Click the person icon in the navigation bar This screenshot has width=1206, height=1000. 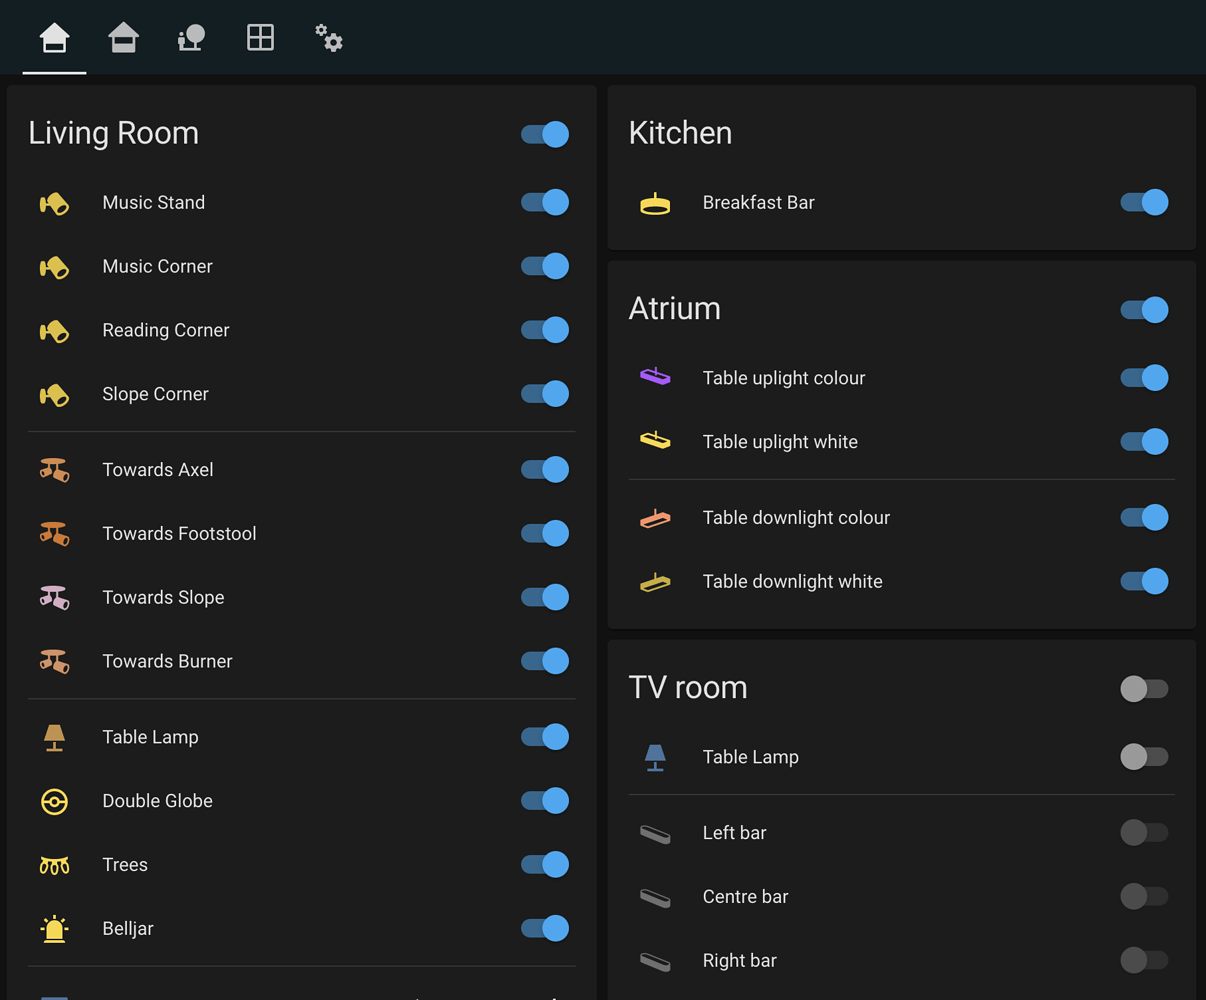click(190, 37)
